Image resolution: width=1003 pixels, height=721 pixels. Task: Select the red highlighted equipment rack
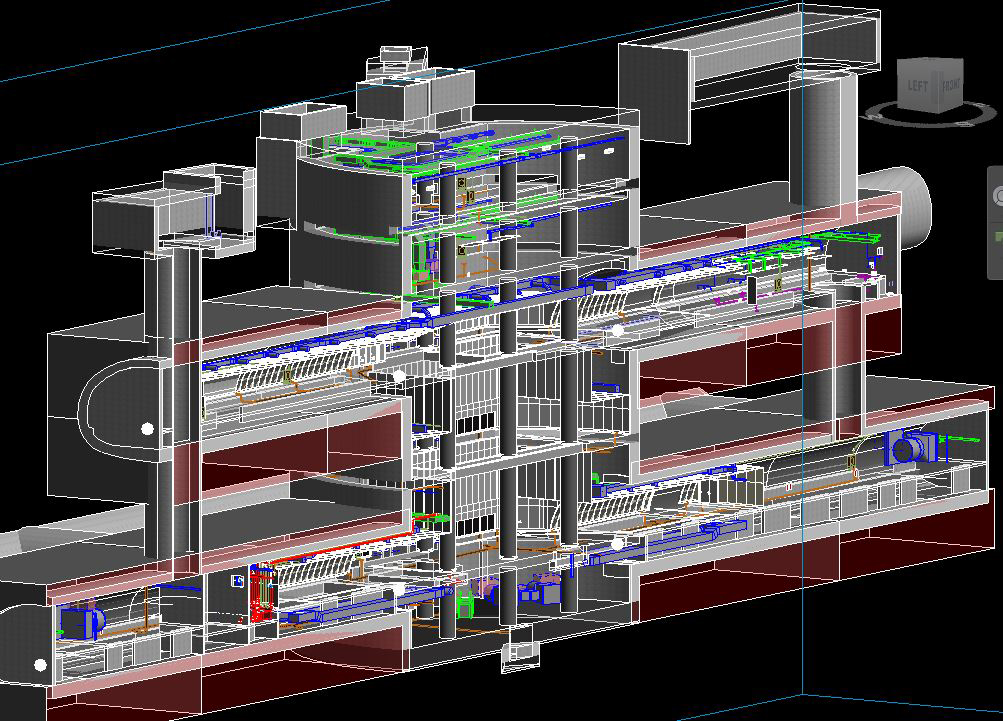(x=262, y=593)
